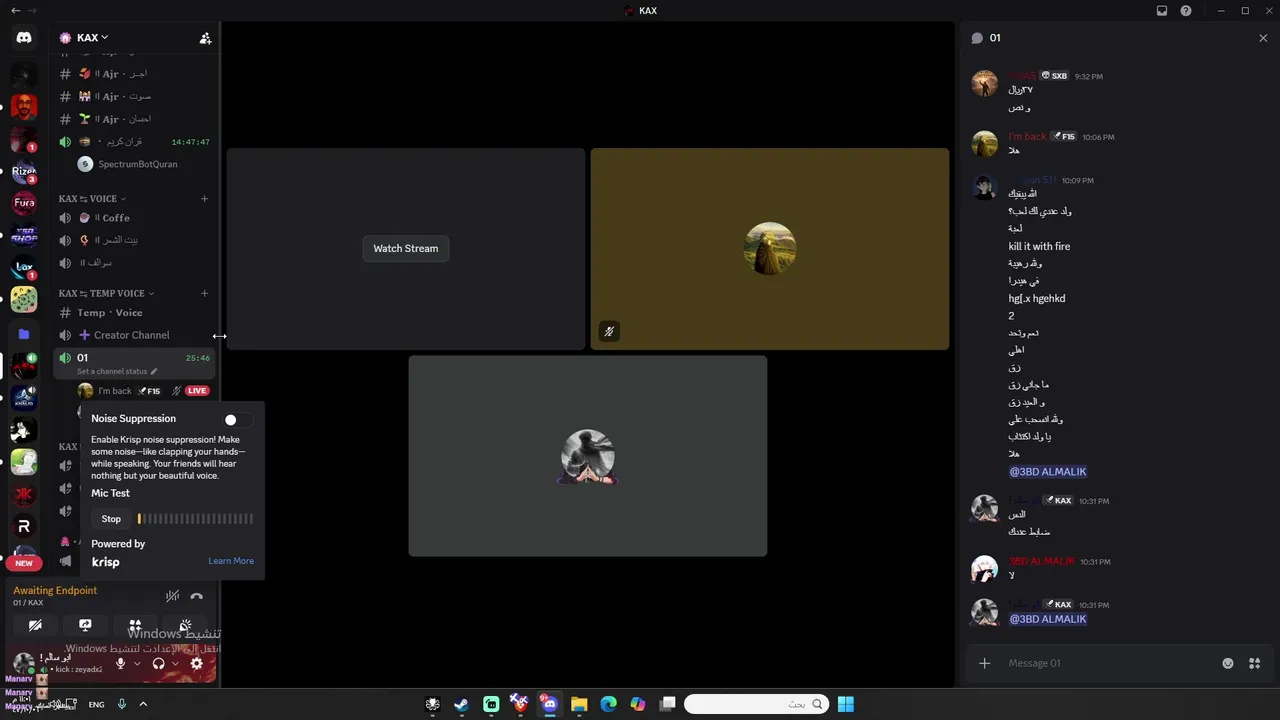1280x720 pixels.
Task: Toggle the Noise Suppression switch
Action: pyautogui.click(x=237, y=420)
